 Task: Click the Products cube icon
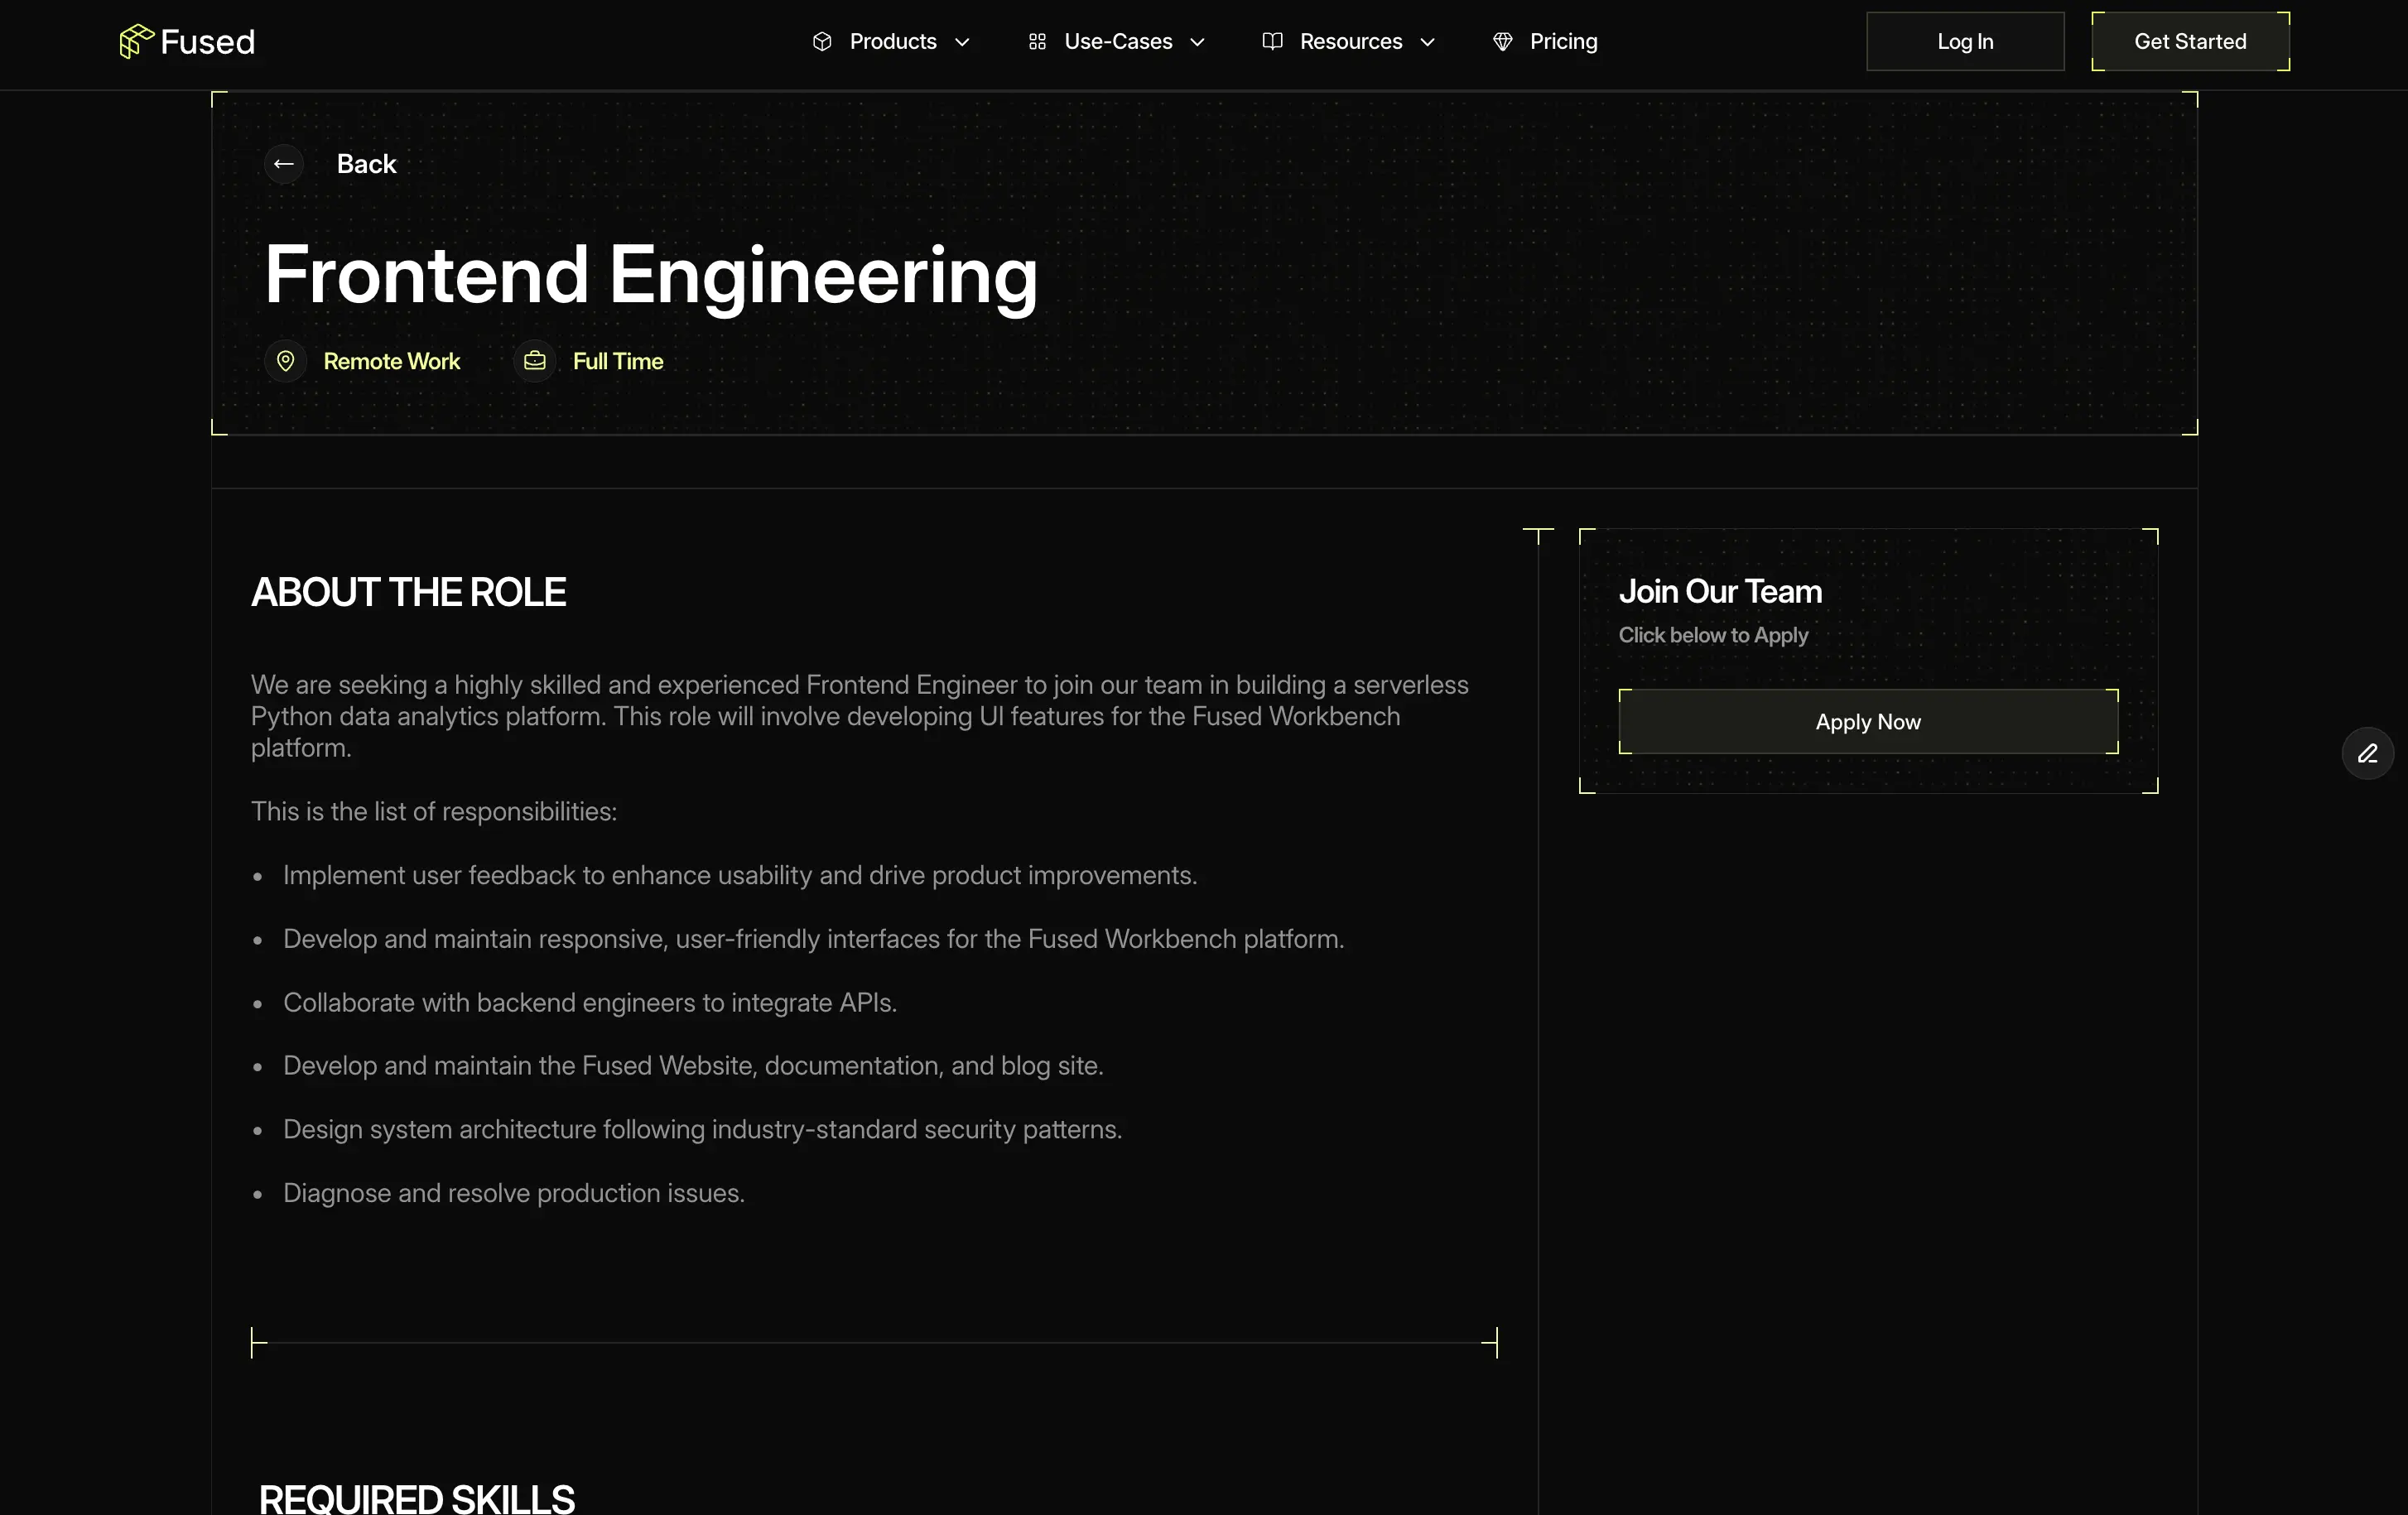(x=822, y=42)
